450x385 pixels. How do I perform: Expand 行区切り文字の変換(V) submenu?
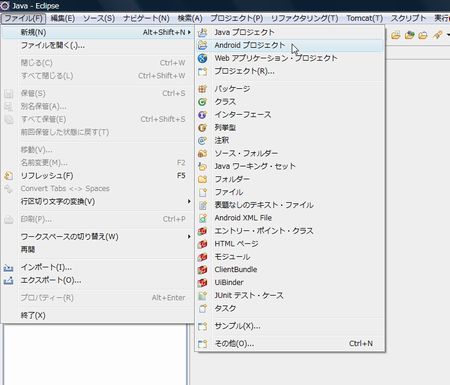click(x=98, y=202)
